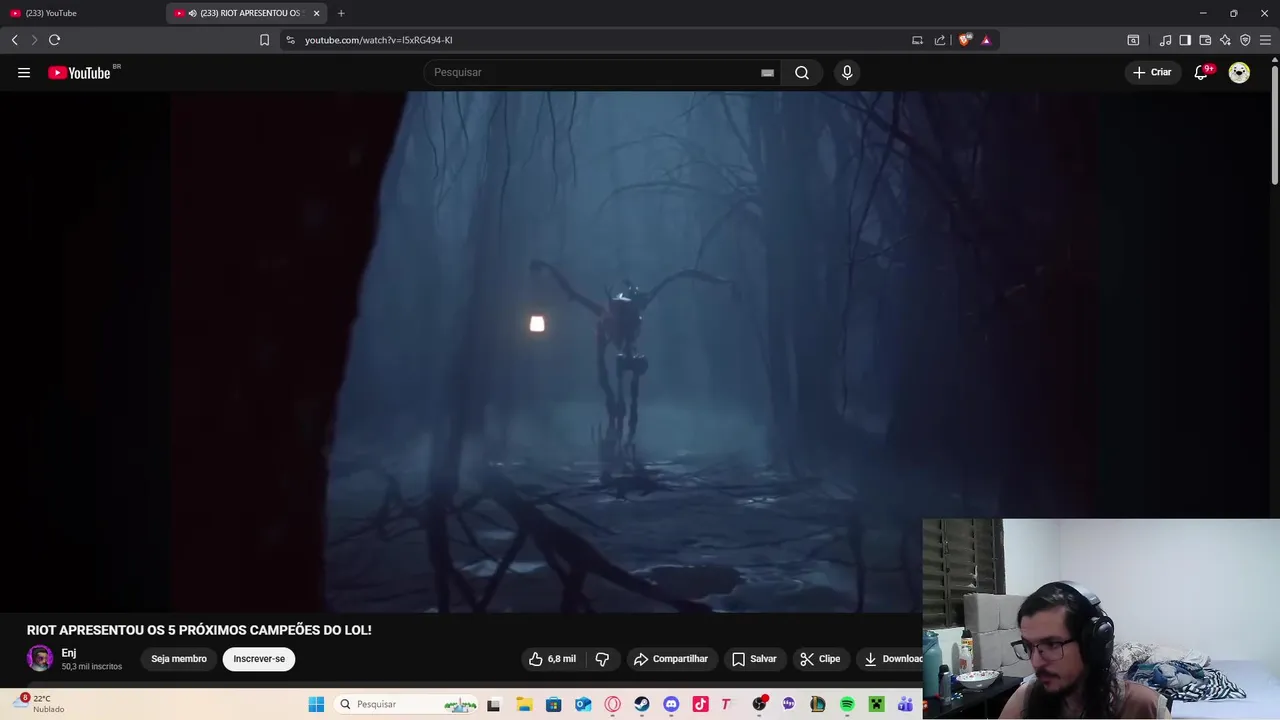Open the weather widget 22°C Nublado
This screenshot has width=1280, height=720.
(x=40, y=704)
